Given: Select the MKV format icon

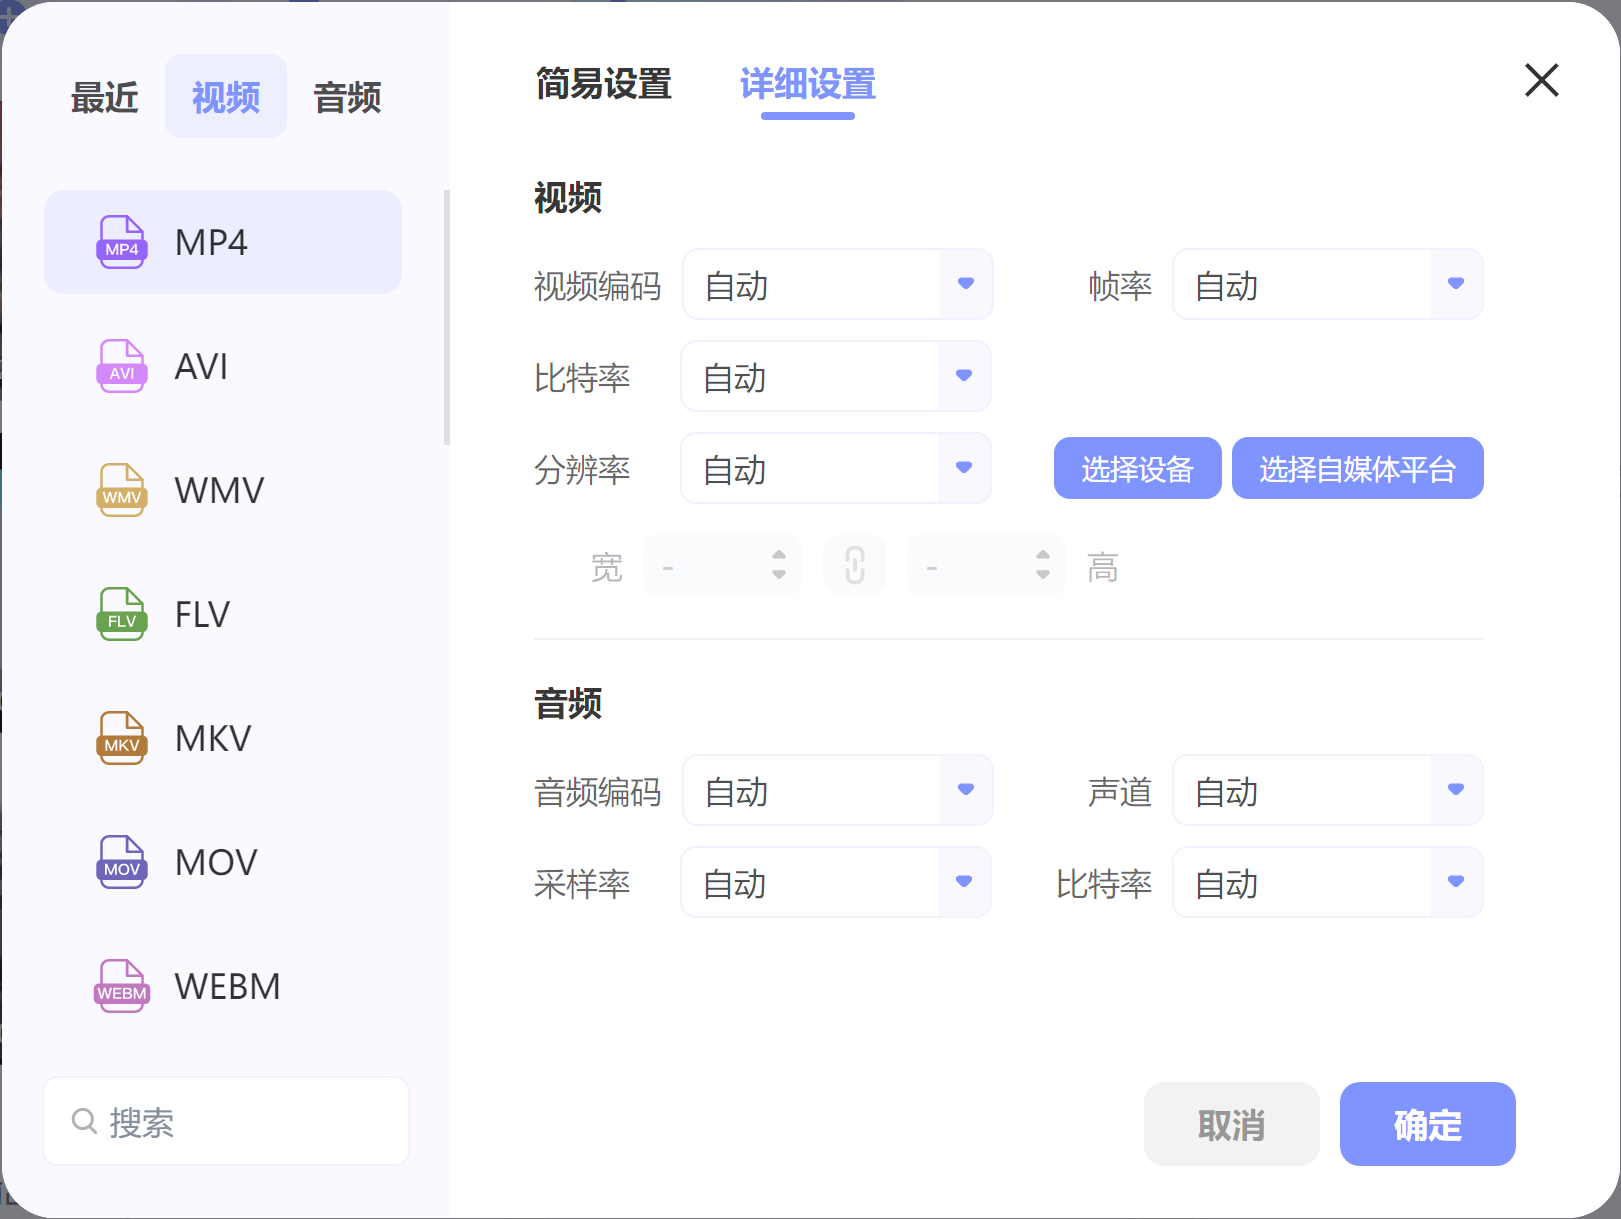Looking at the screenshot, I should pos(120,738).
